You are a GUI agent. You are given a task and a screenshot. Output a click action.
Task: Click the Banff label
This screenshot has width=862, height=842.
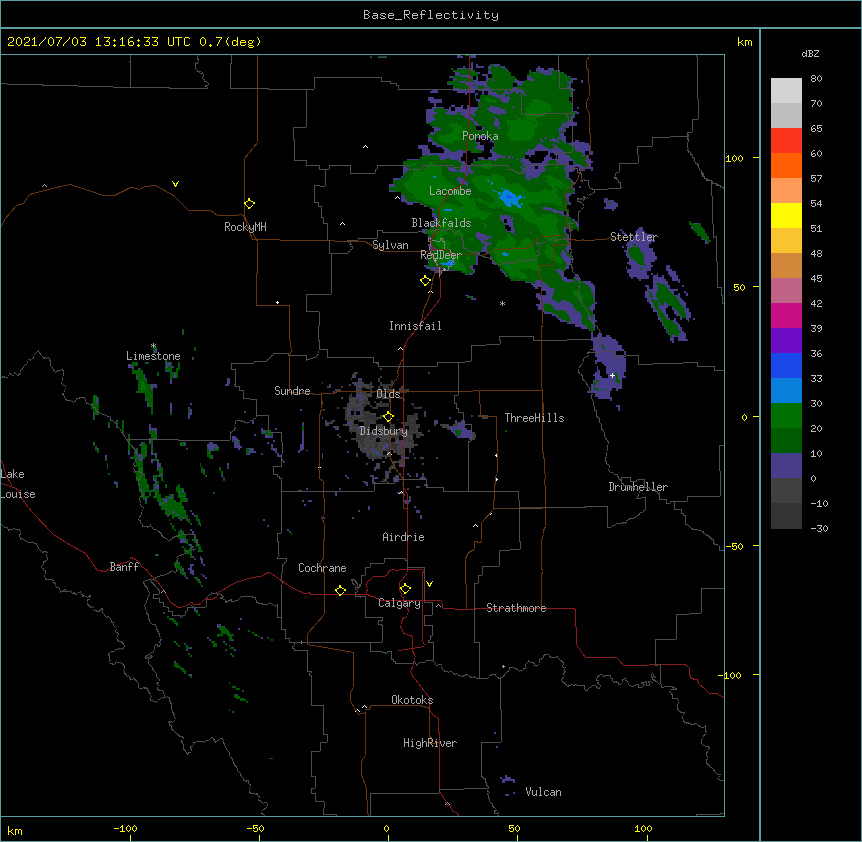pos(124,567)
